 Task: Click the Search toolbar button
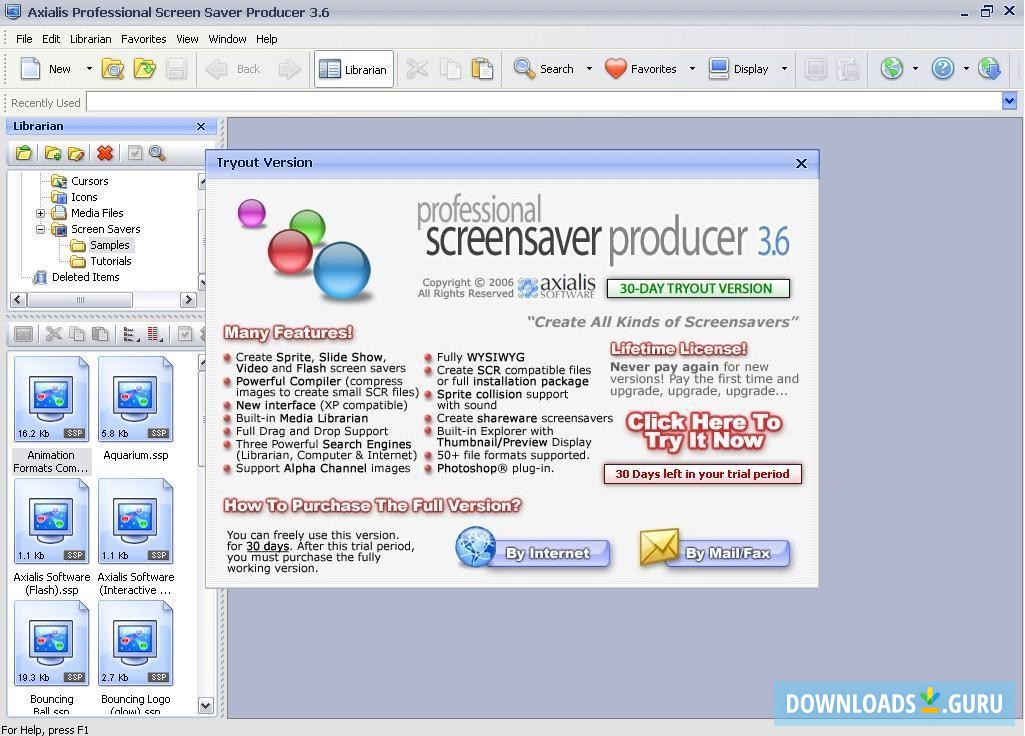coord(544,69)
